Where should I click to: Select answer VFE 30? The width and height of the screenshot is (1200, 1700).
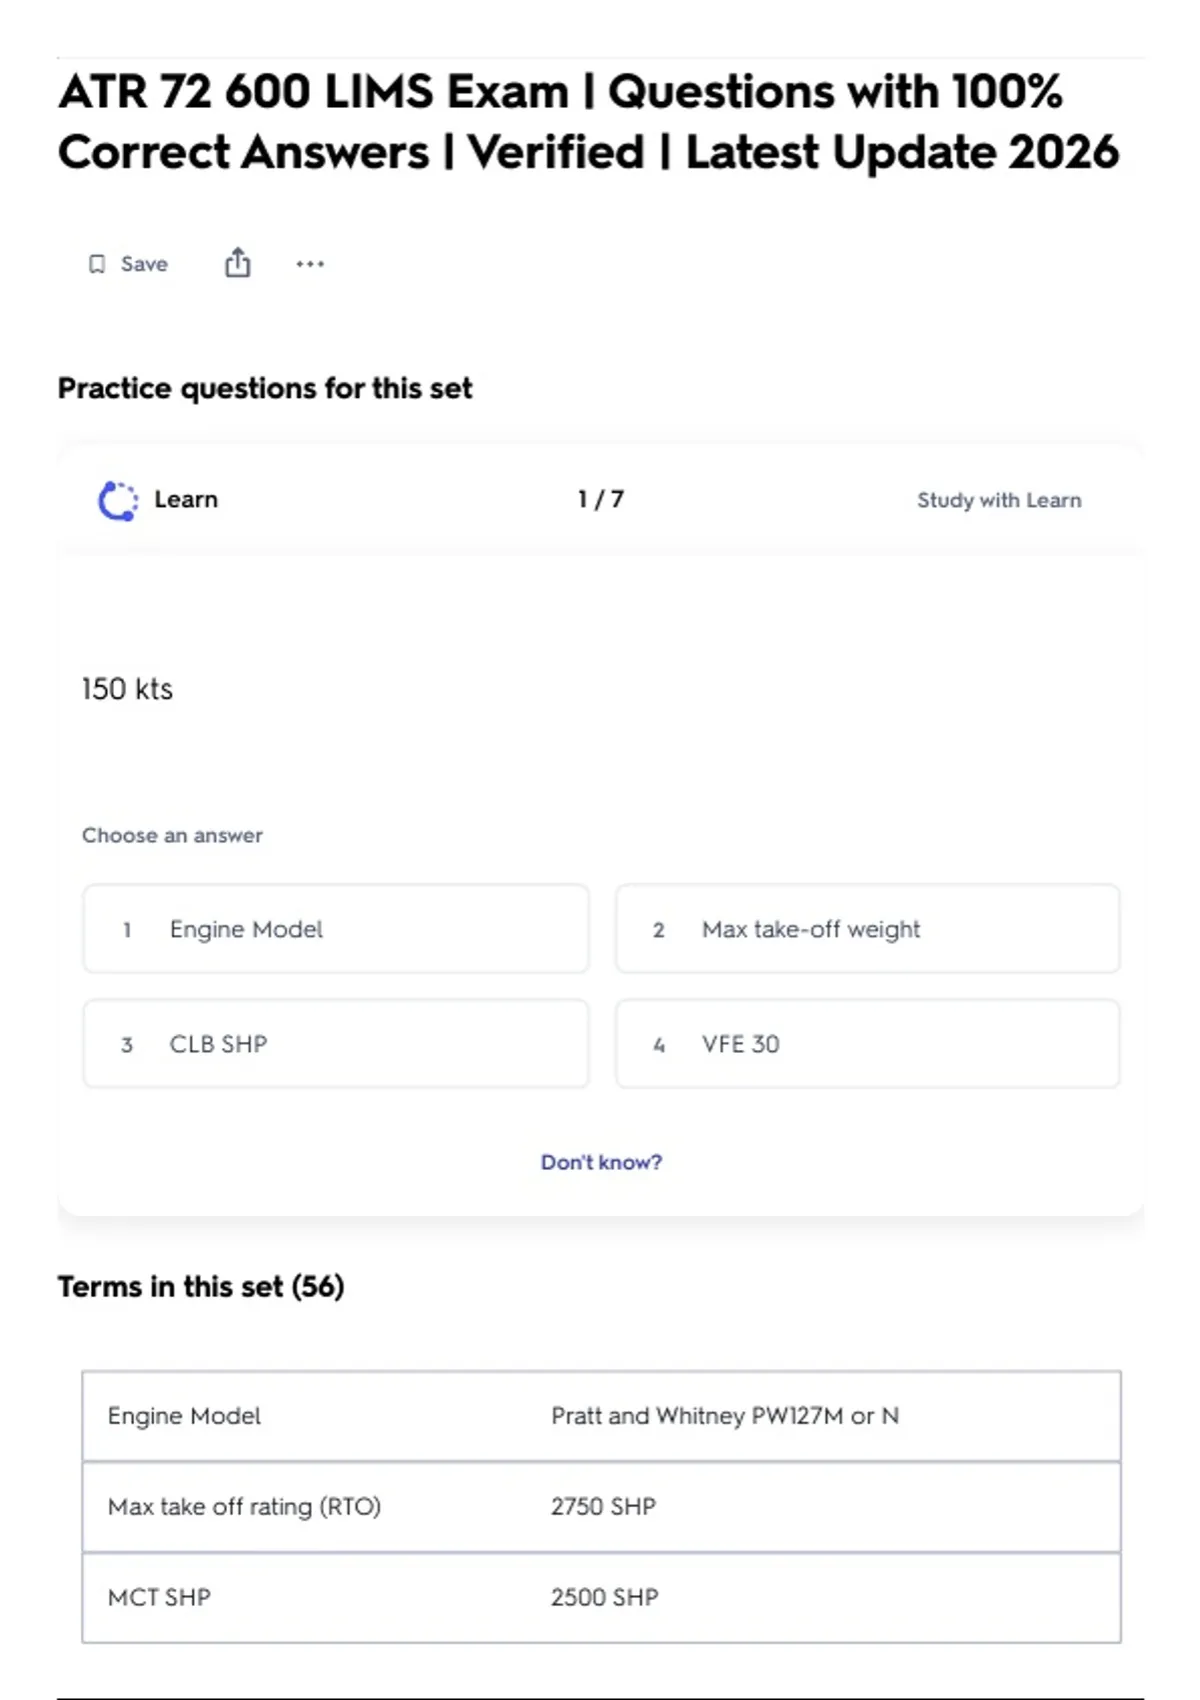point(868,1044)
